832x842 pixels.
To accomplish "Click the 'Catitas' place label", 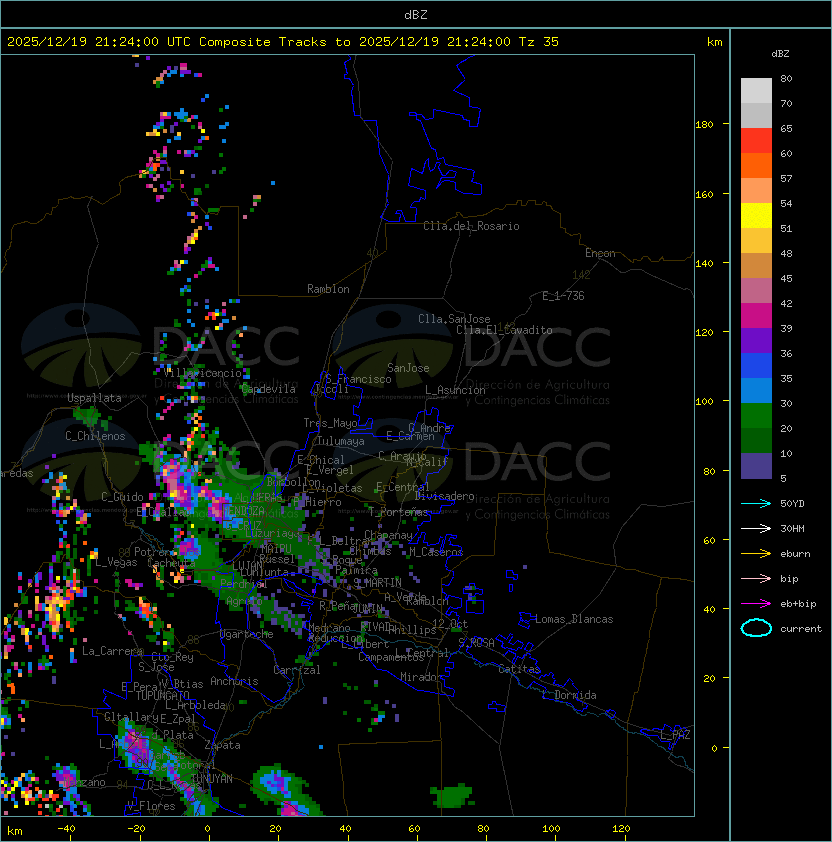I will click(x=519, y=669).
